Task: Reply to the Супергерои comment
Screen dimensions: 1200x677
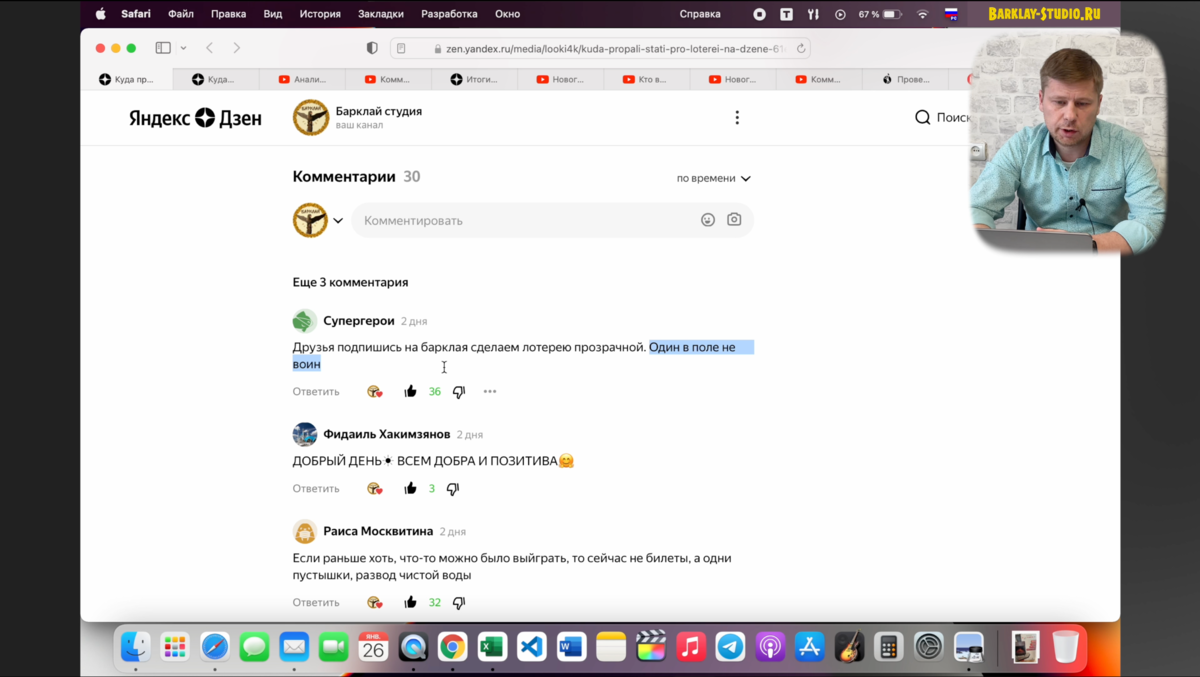Action: (316, 392)
